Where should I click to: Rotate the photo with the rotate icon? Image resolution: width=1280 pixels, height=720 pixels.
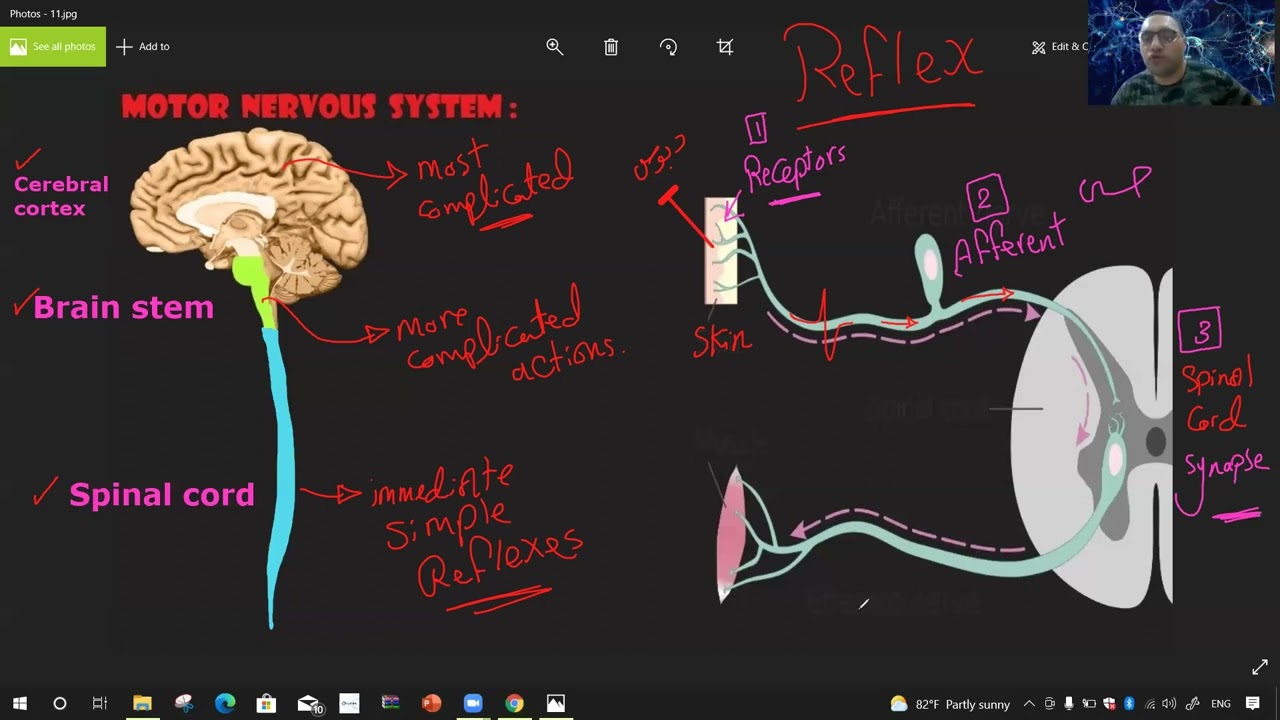click(x=668, y=47)
